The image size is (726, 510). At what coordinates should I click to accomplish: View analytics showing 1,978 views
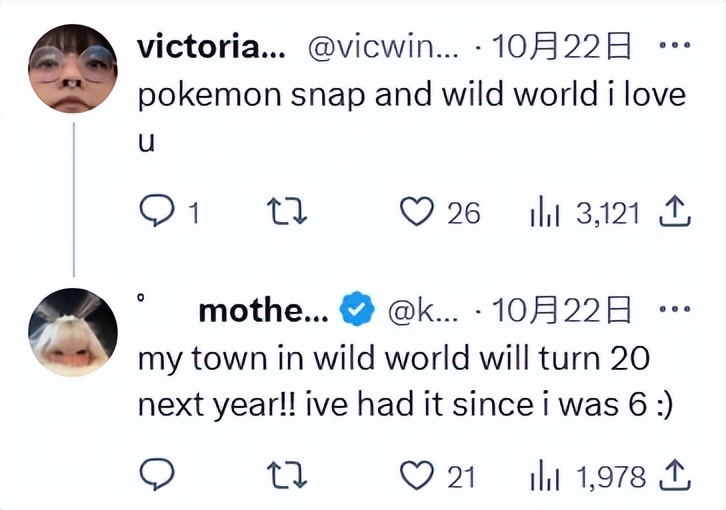[543, 476]
